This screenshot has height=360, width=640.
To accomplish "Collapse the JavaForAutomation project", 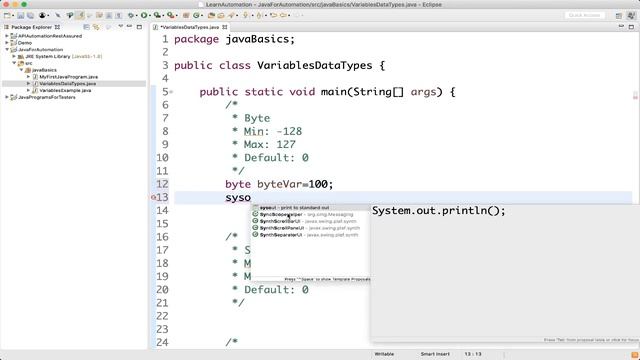I will (x=7, y=49).
